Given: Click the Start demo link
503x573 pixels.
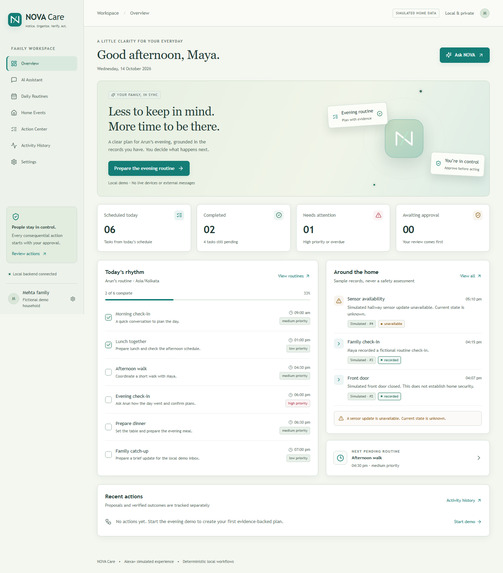Looking at the screenshot, I should pyautogui.click(x=468, y=521).
